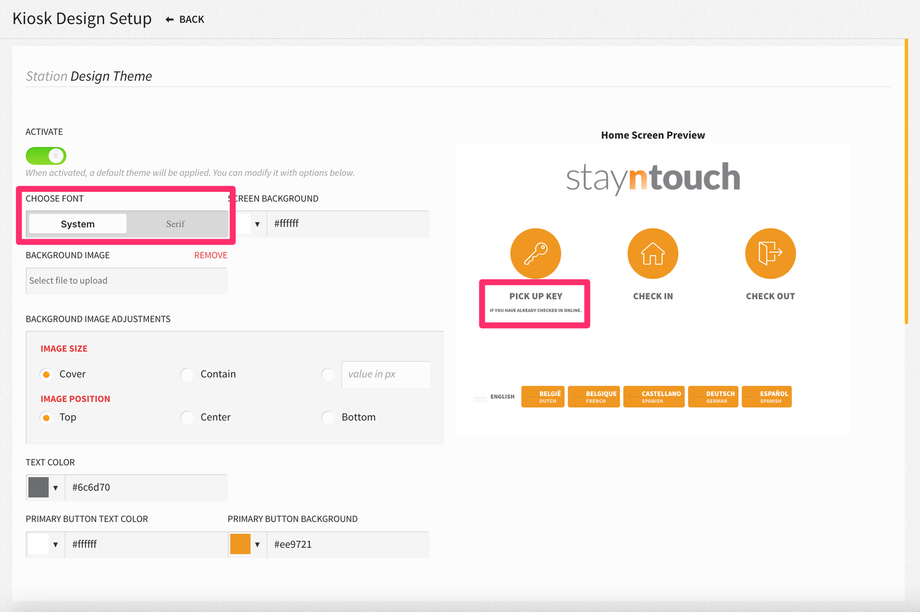The height and width of the screenshot is (612, 920).
Task: Open the Text Color dropdown arrow
Action: point(55,488)
